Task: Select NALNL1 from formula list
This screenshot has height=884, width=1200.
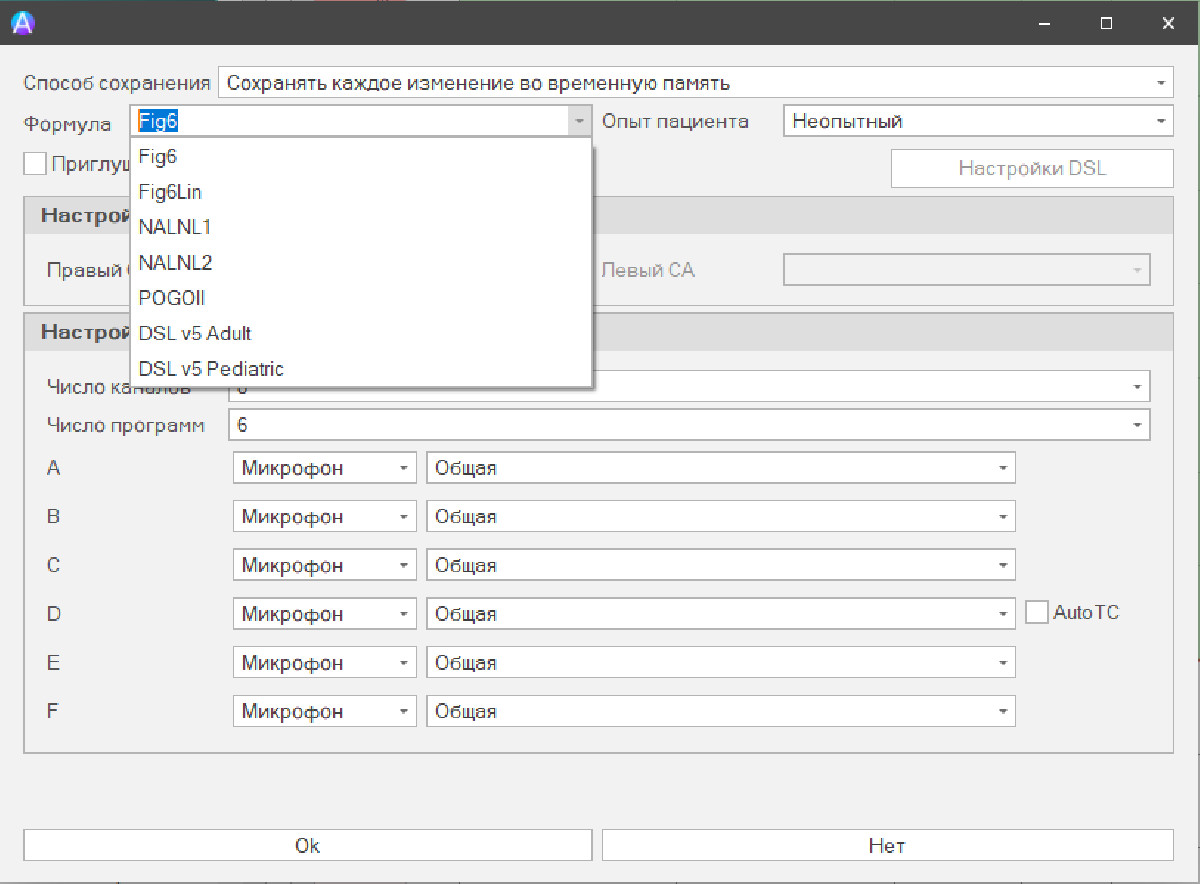Action: (362, 227)
